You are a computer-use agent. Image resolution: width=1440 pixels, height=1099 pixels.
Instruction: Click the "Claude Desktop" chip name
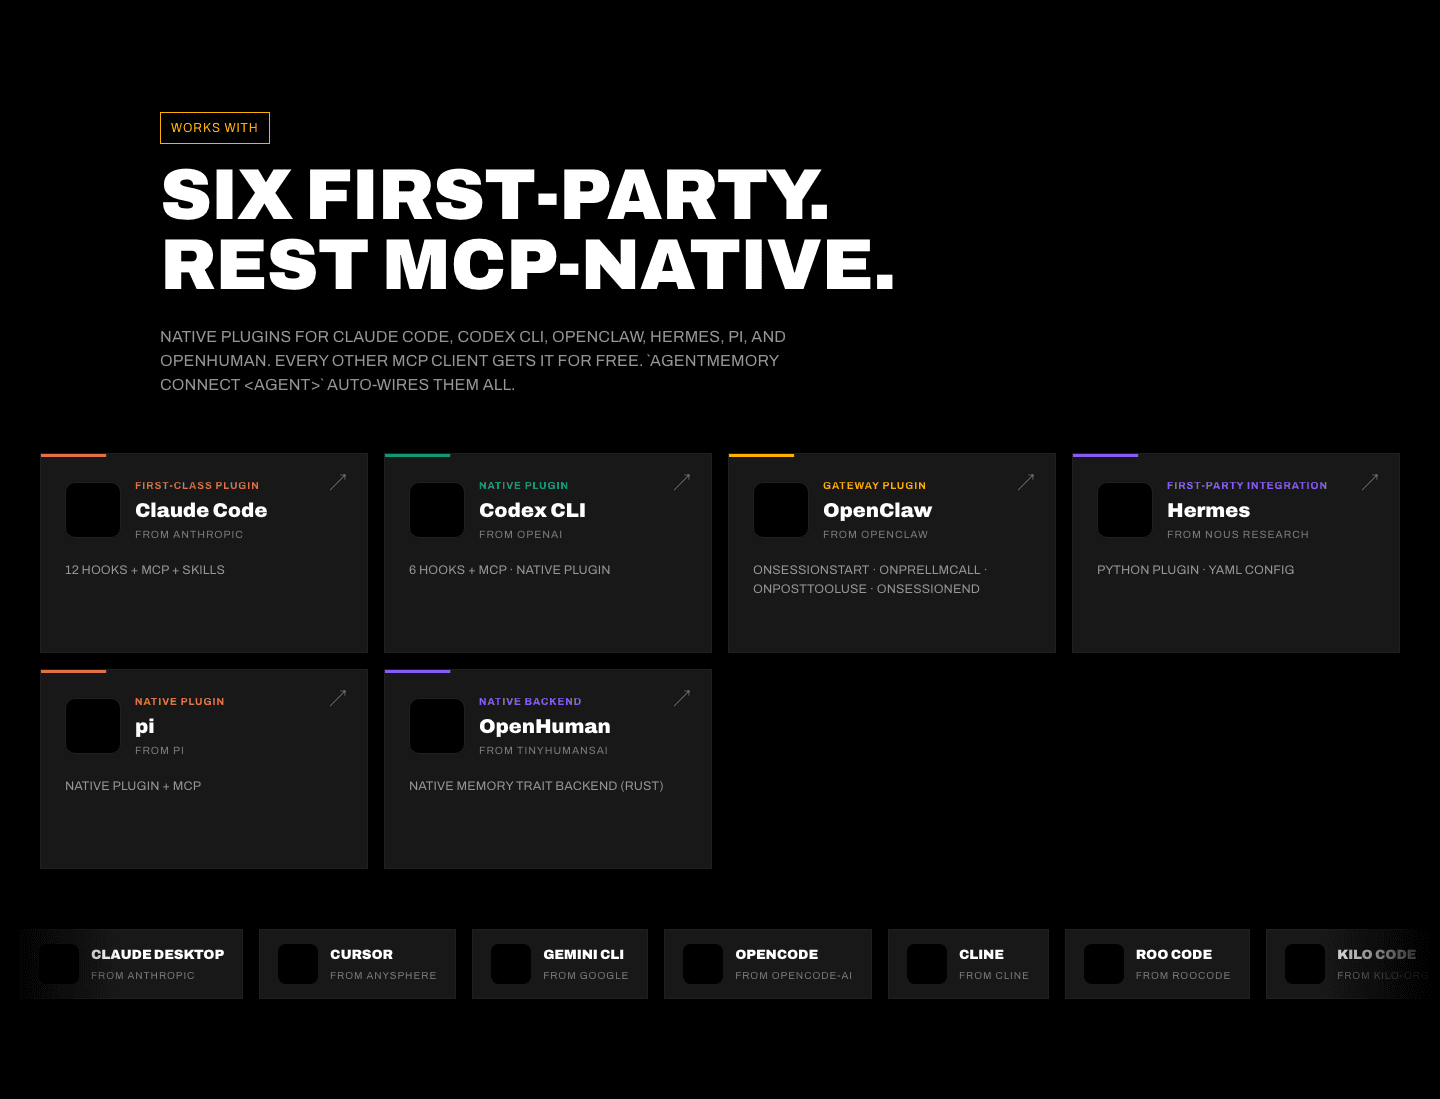158,954
